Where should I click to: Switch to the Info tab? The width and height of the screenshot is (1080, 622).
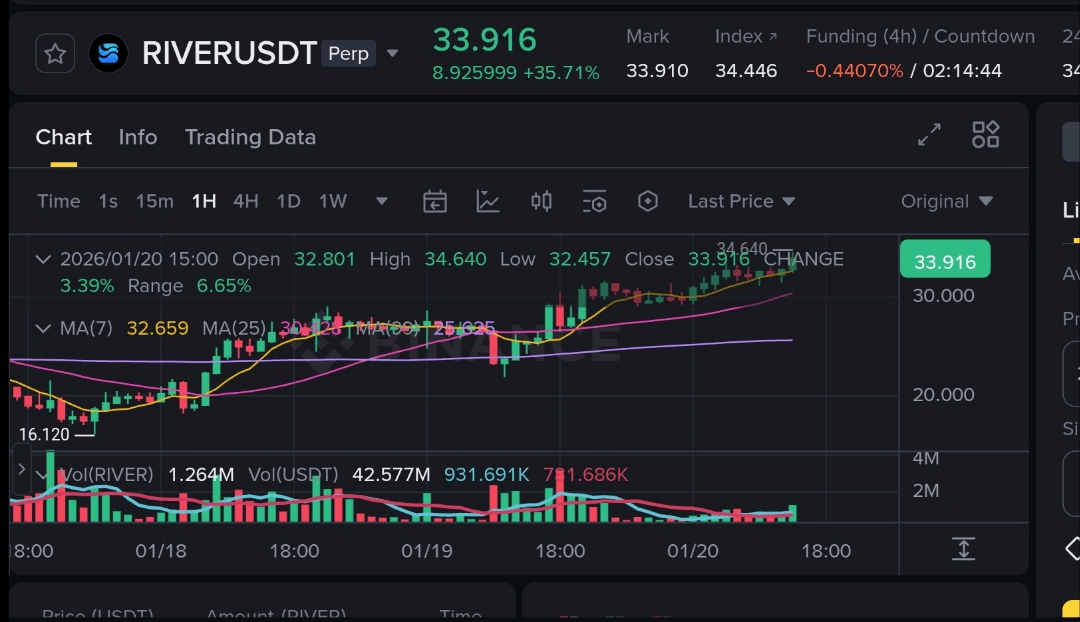point(138,137)
